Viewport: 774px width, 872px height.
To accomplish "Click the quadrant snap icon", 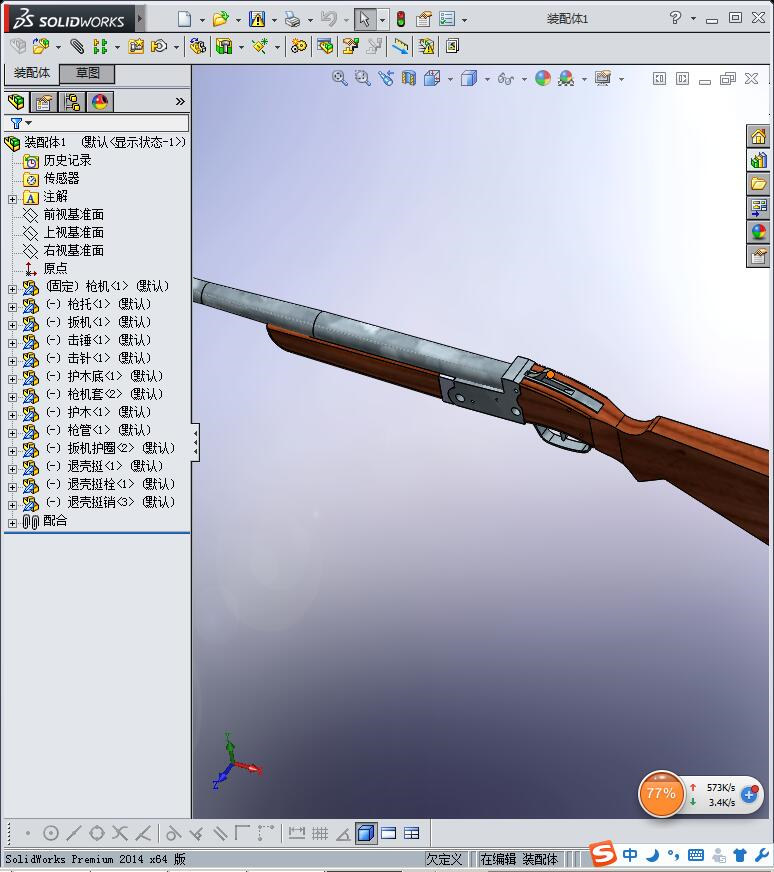I will [97, 833].
